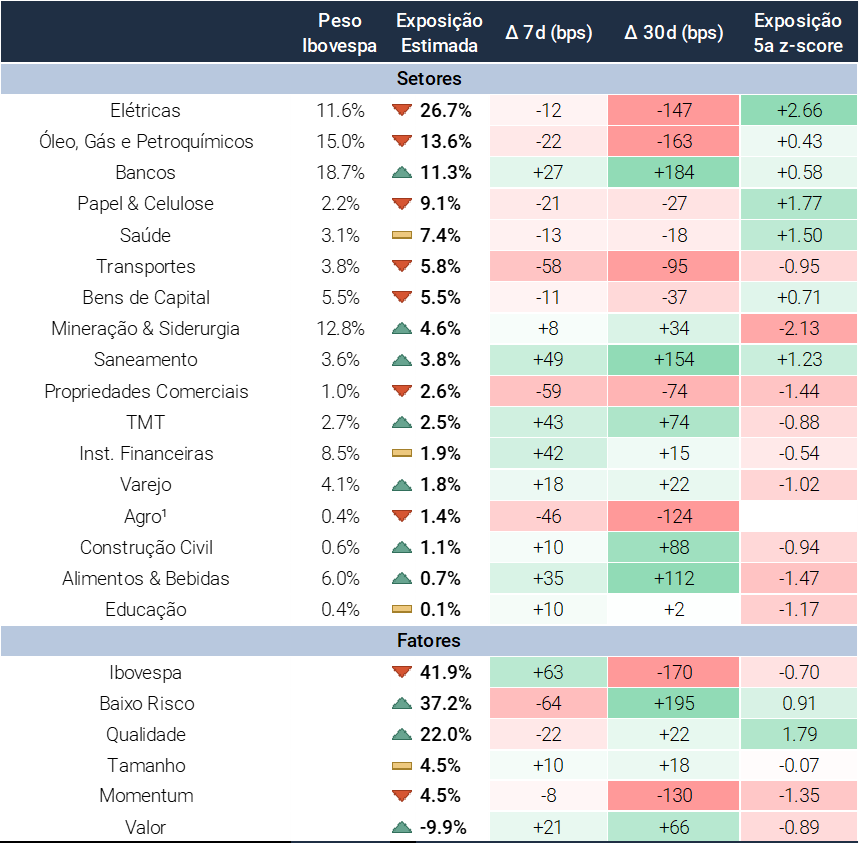859x844 pixels.
Task: Click the green up arrow in the +184 row
Action: (402, 172)
